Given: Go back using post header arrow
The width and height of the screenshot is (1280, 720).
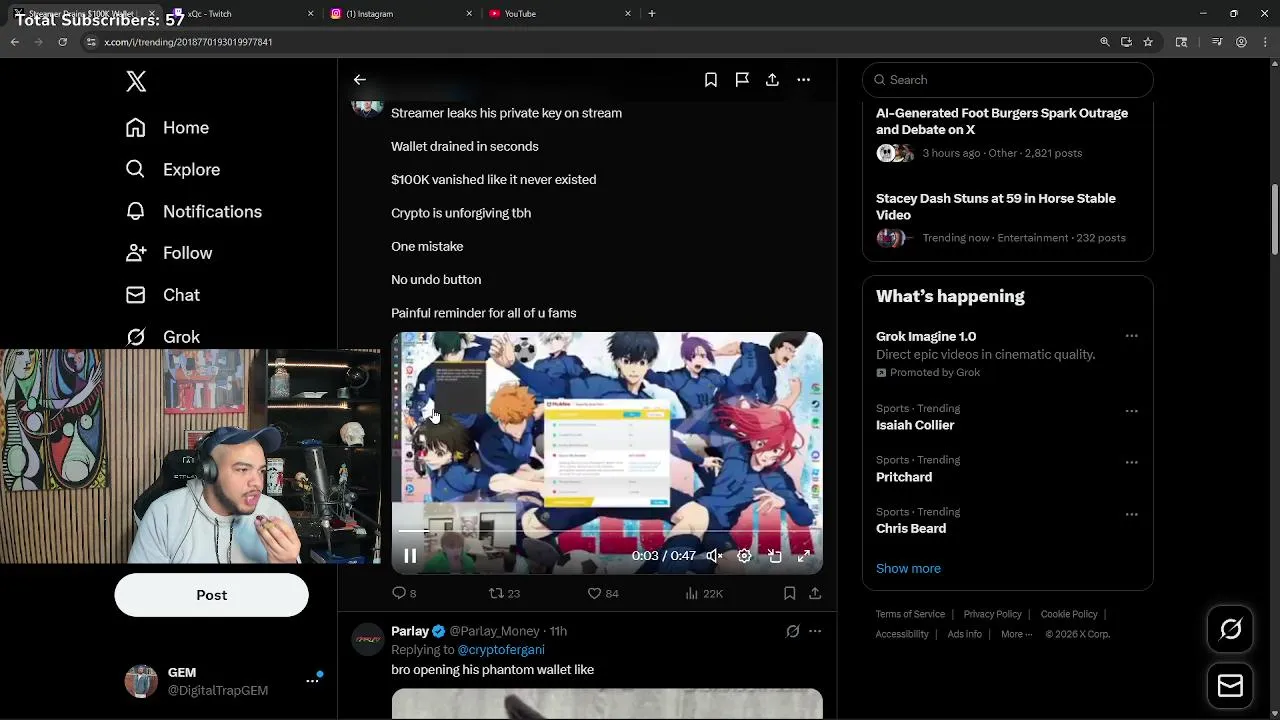Looking at the screenshot, I should (x=360, y=80).
